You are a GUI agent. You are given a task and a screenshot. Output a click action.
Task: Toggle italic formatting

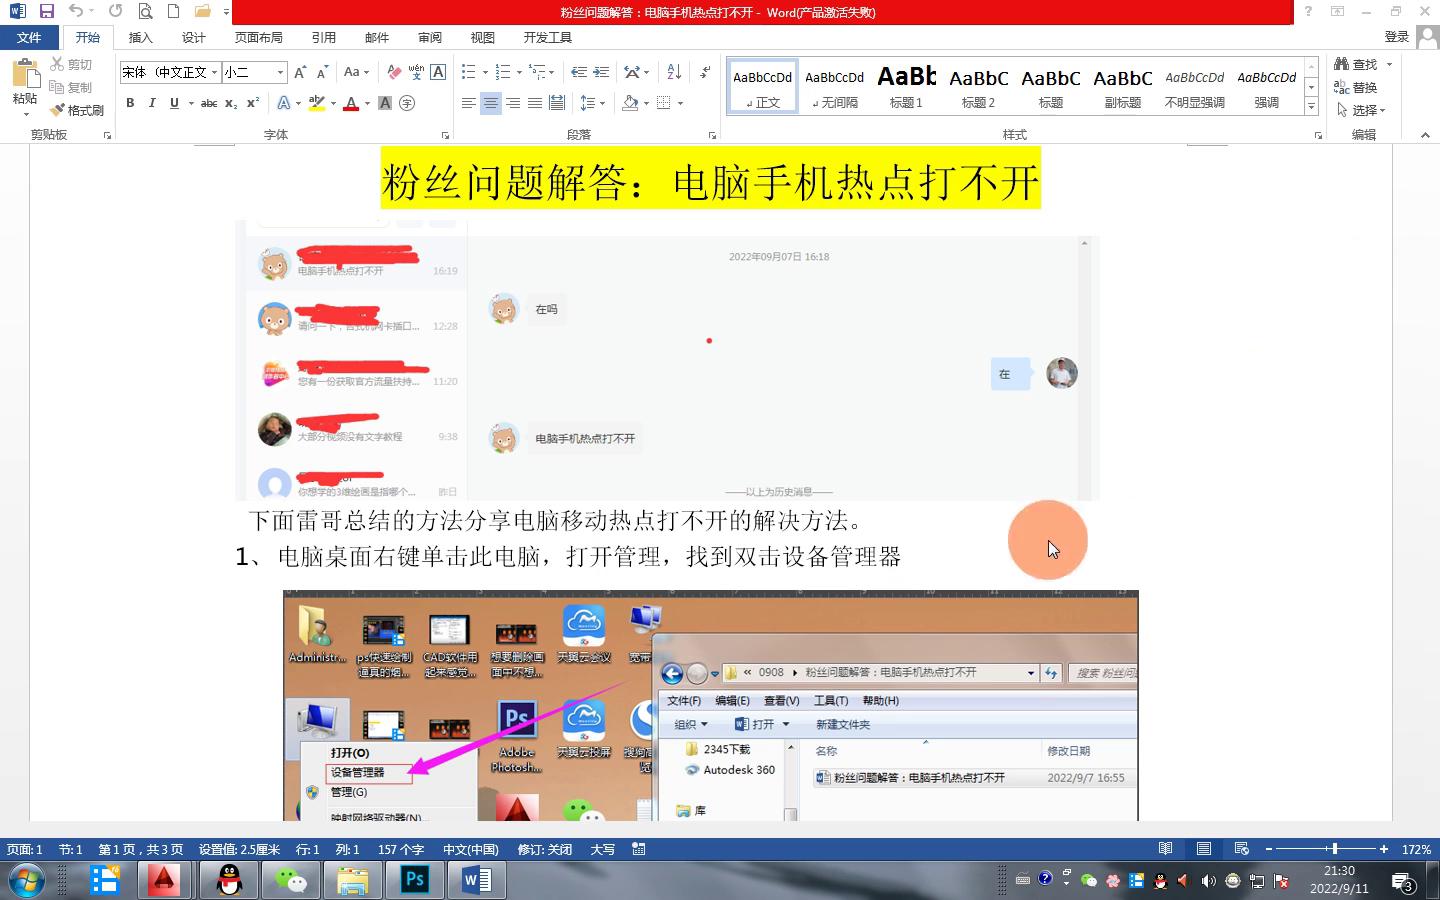click(x=152, y=103)
